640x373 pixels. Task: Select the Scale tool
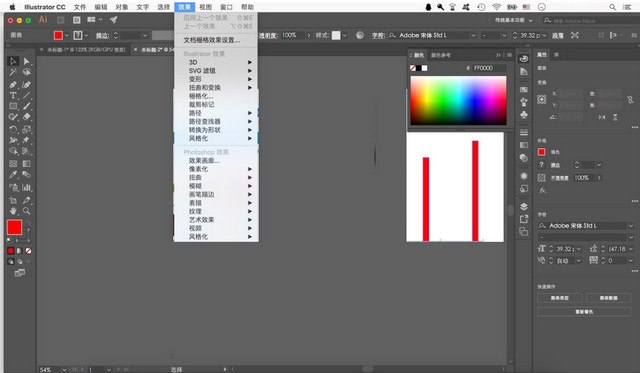[x=27, y=129]
